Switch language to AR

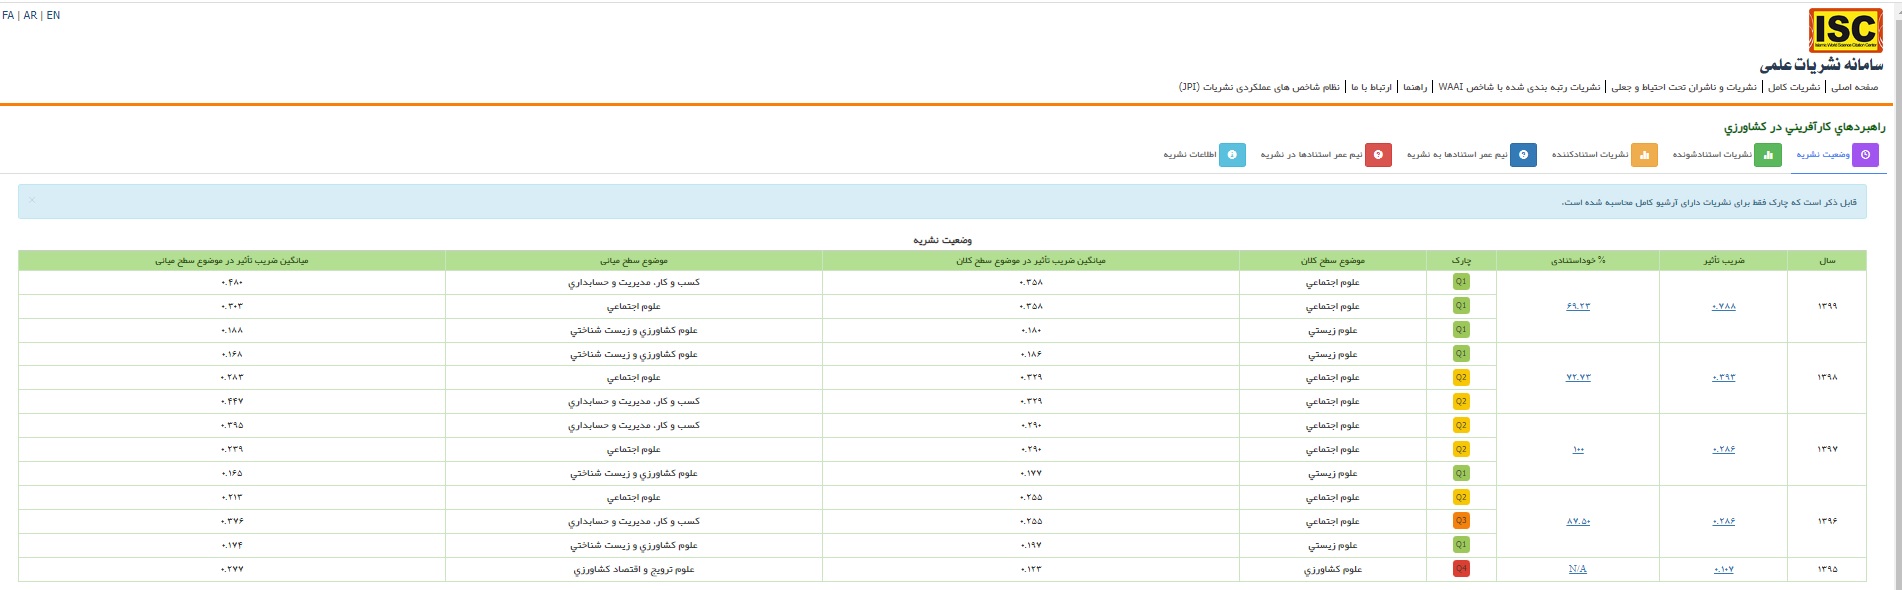click(30, 16)
